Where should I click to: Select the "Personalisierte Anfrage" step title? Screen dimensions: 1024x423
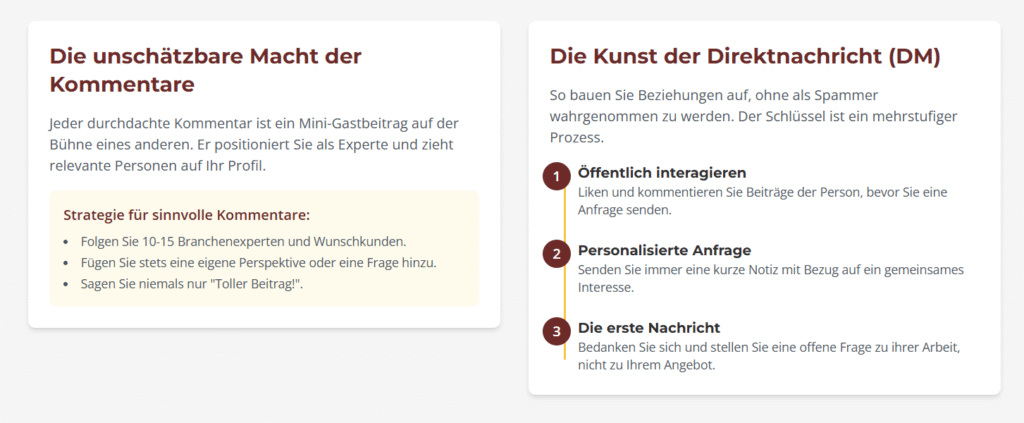coord(664,250)
